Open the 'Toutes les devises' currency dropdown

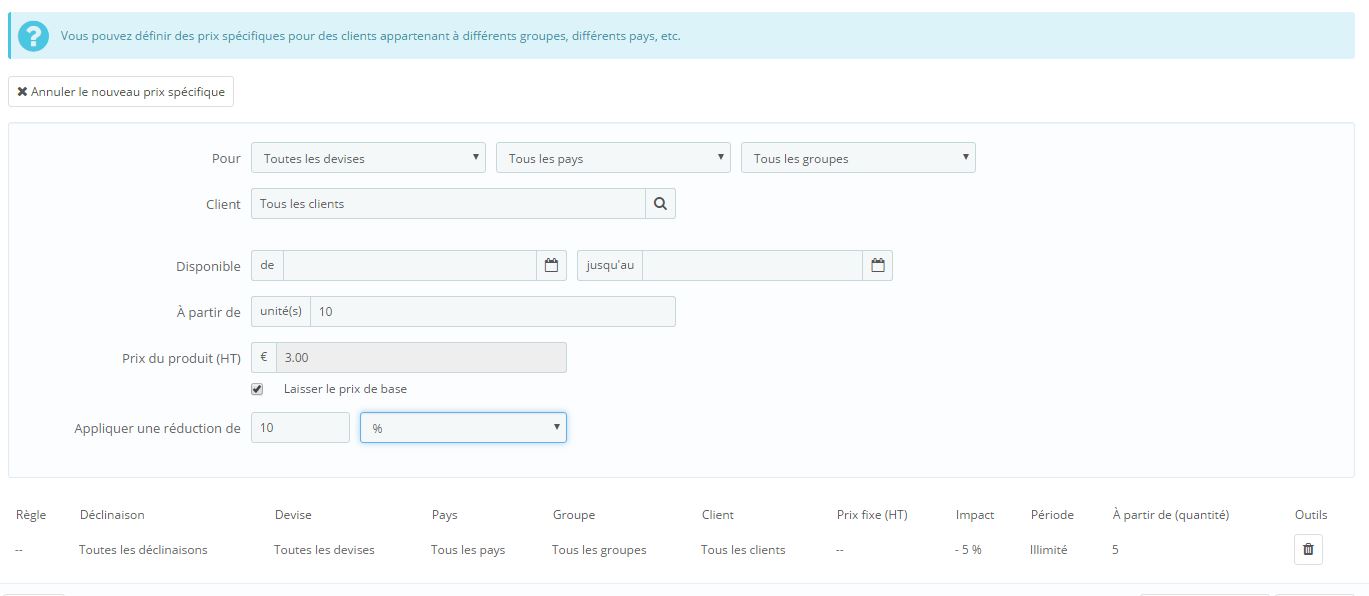coord(368,158)
